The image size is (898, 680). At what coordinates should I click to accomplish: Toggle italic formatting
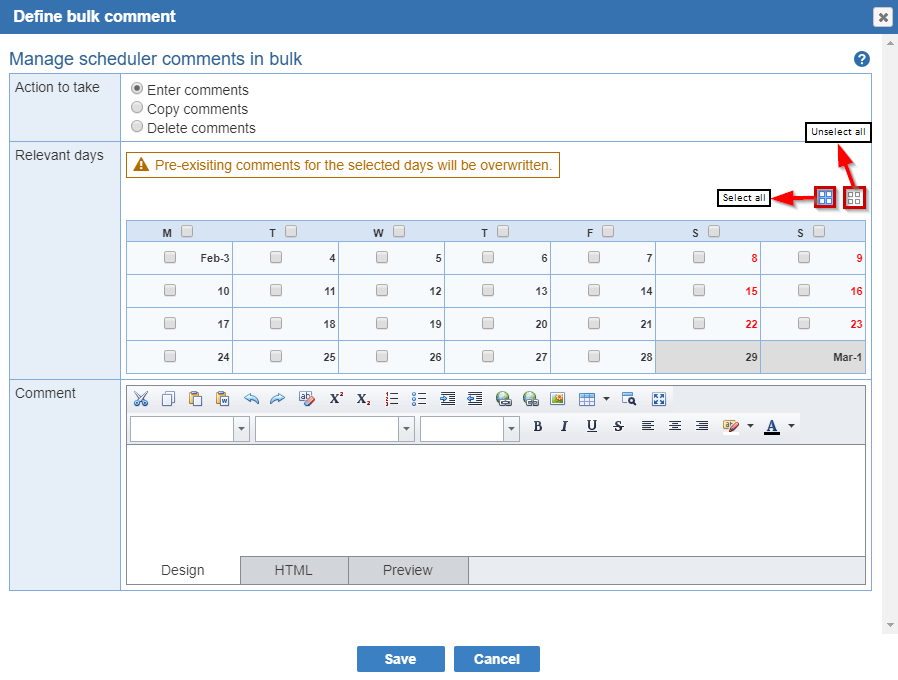point(564,426)
